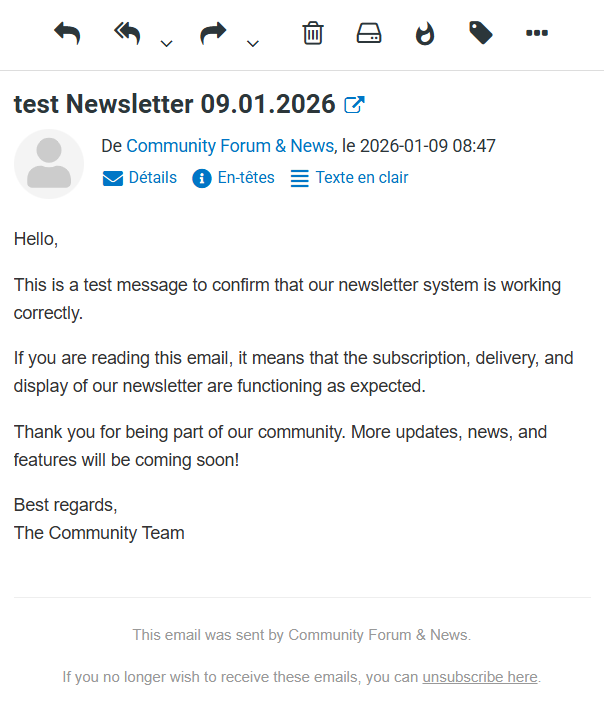Viewport: 604px width, 725px height.
Task: Click the 2026-01-09 08:47 date text
Action: point(427,146)
